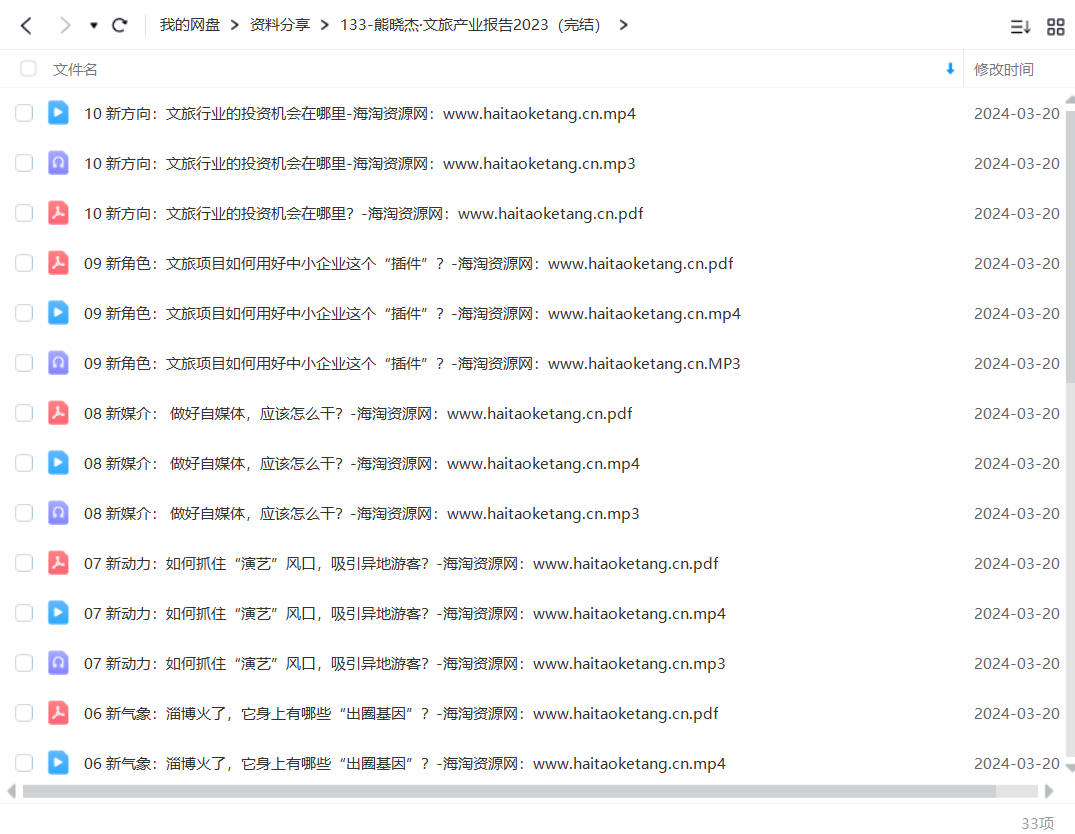The image size is (1075, 834).
Task: Click the horizontal scrollbar thumb
Action: 509,791
